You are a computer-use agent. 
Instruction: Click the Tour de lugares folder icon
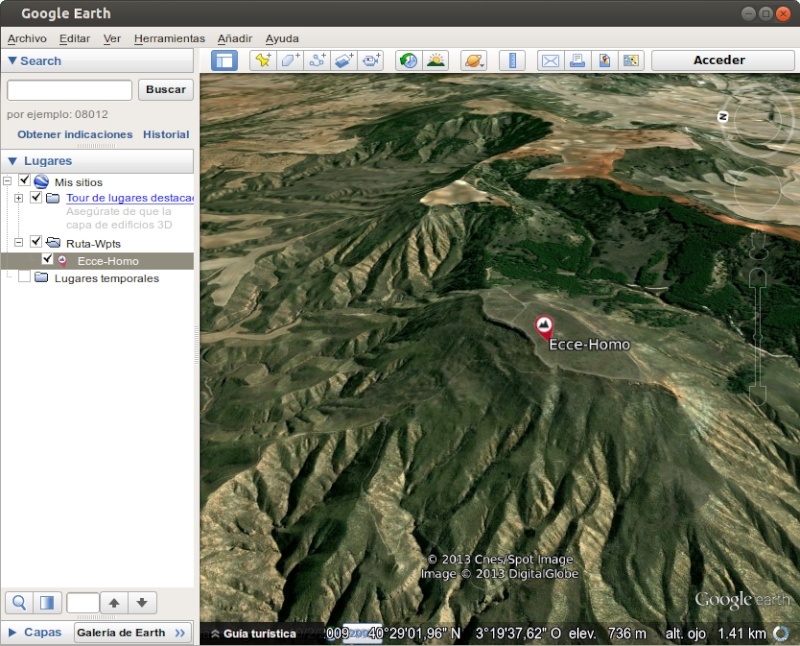click(x=53, y=197)
